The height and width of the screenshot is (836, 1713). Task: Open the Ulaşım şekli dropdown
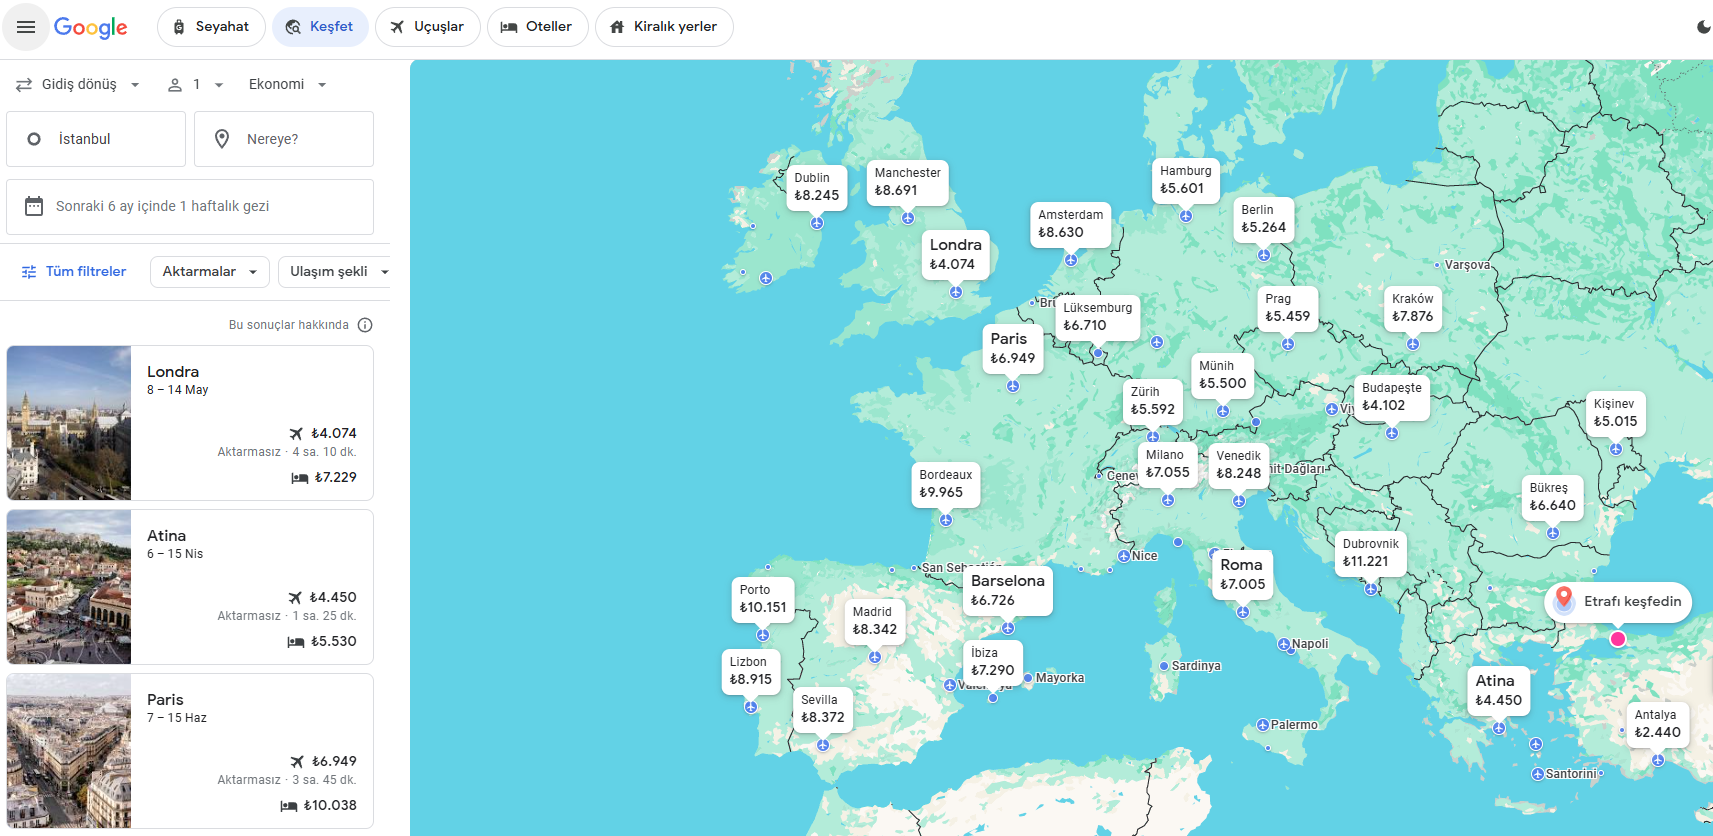coord(336,271)
